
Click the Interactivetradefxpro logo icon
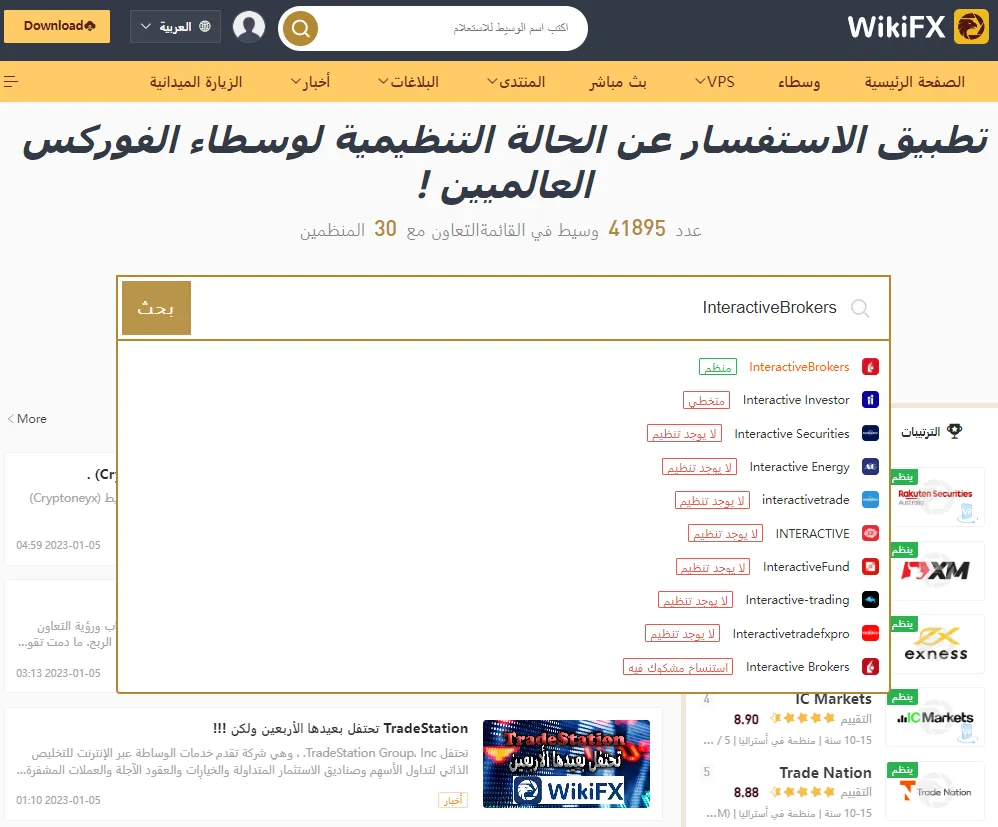point(870,633)
